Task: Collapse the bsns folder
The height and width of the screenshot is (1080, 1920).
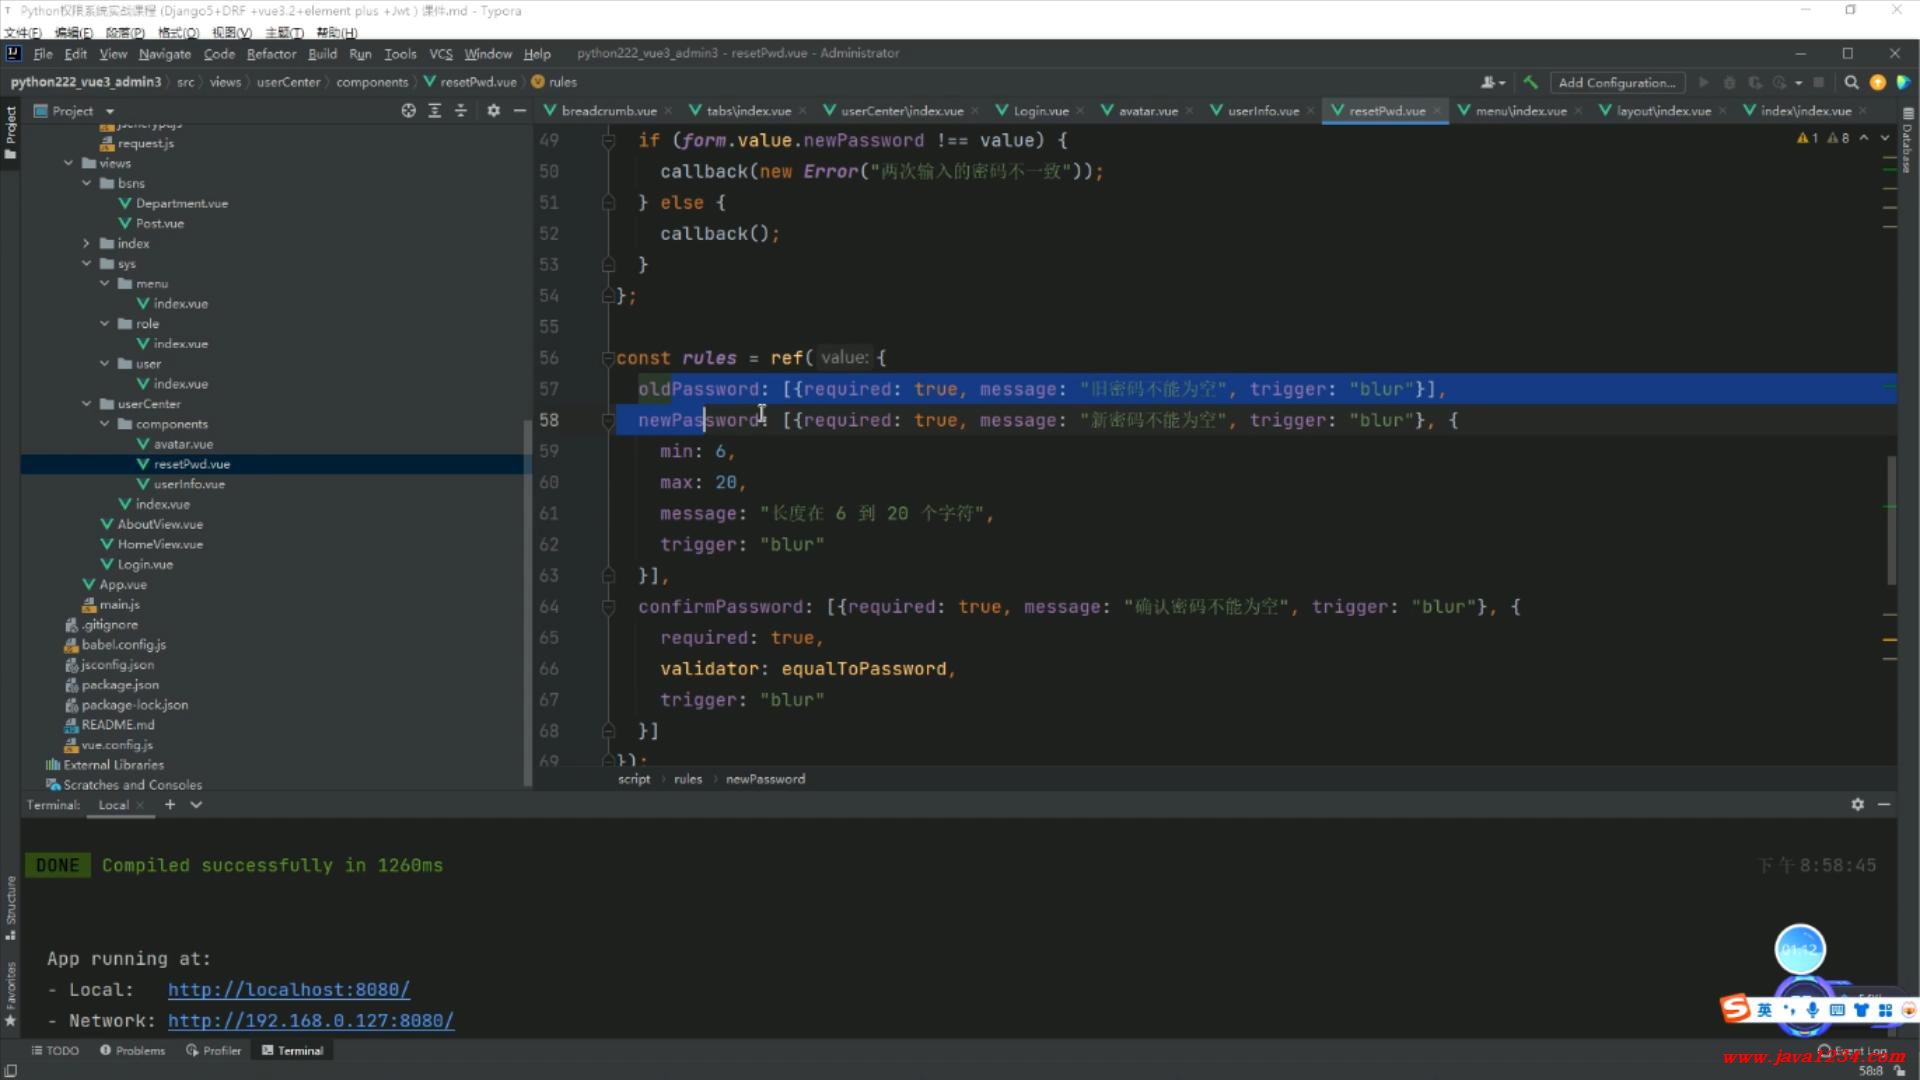Action: [x=87, y=183]
